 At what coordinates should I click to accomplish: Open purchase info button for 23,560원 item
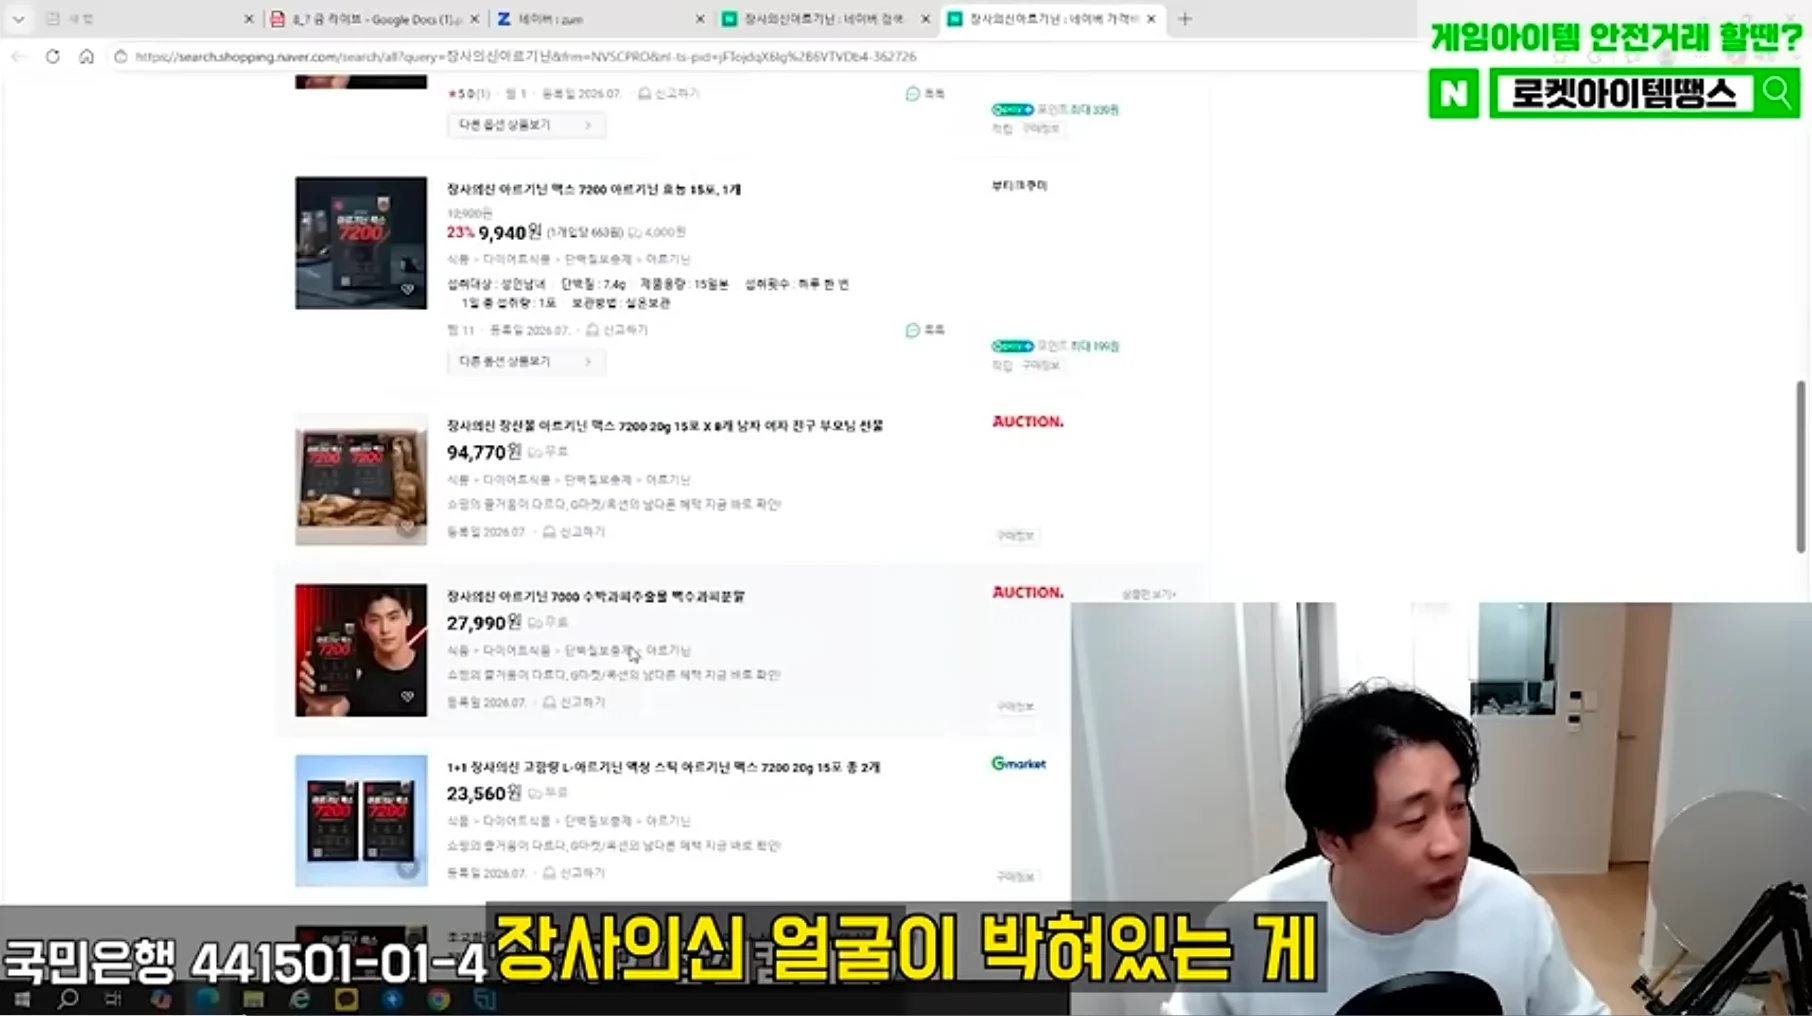point(1015,877)
